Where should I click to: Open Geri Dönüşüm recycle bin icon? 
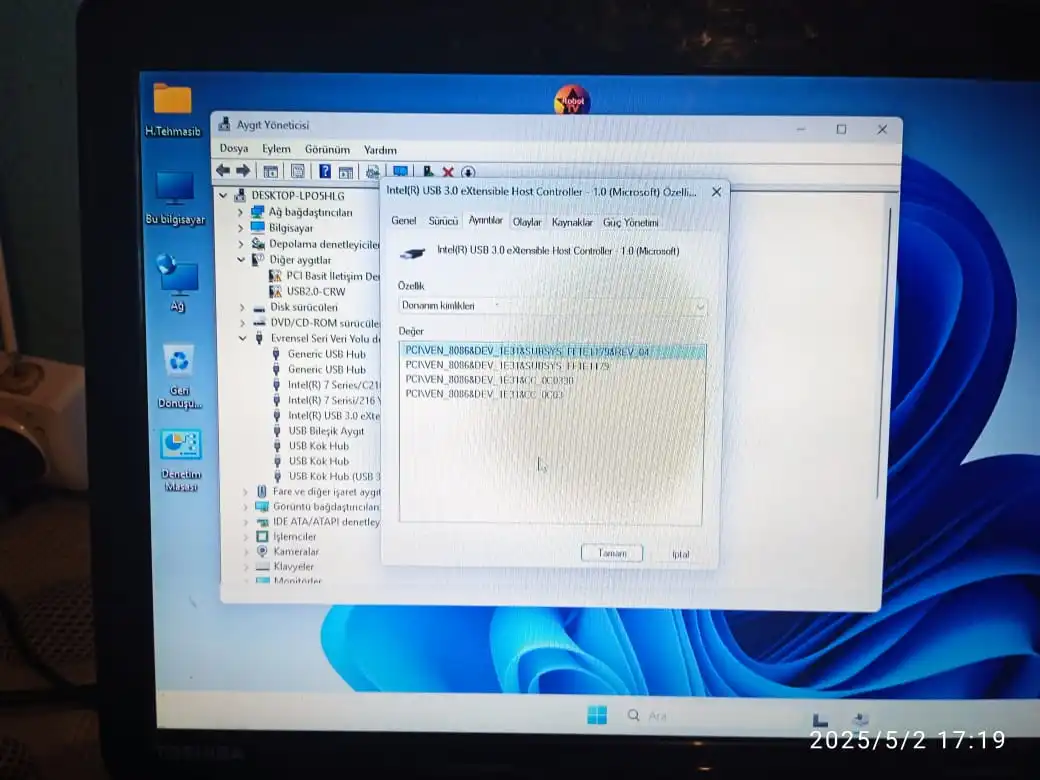click(180, 376)
